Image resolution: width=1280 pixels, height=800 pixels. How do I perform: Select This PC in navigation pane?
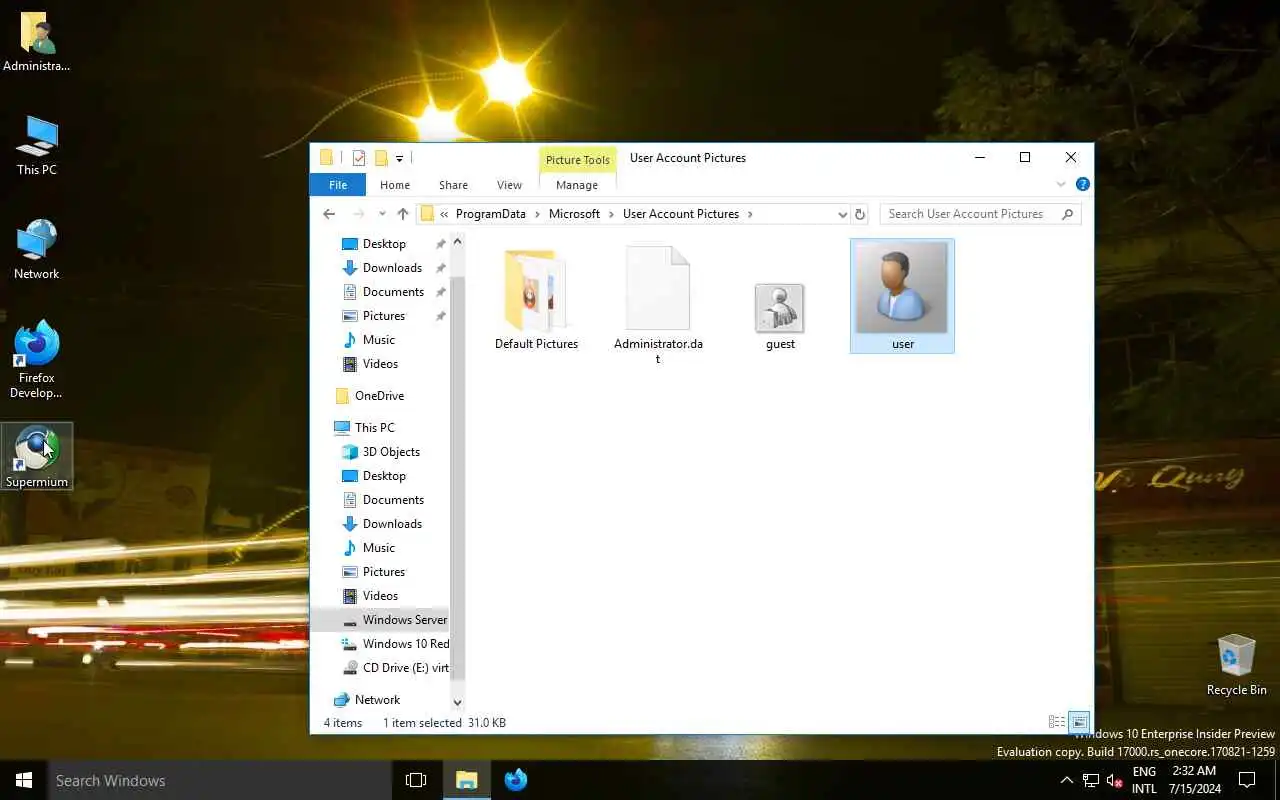(374, 428)
